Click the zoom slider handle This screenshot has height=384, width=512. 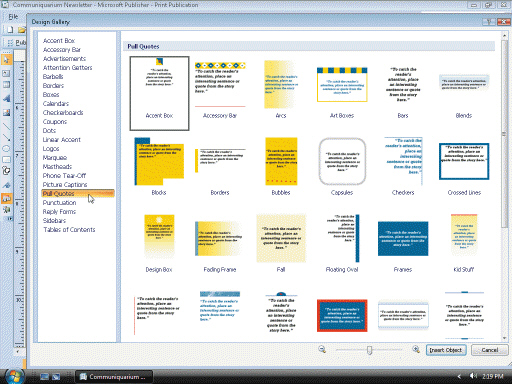369,350
